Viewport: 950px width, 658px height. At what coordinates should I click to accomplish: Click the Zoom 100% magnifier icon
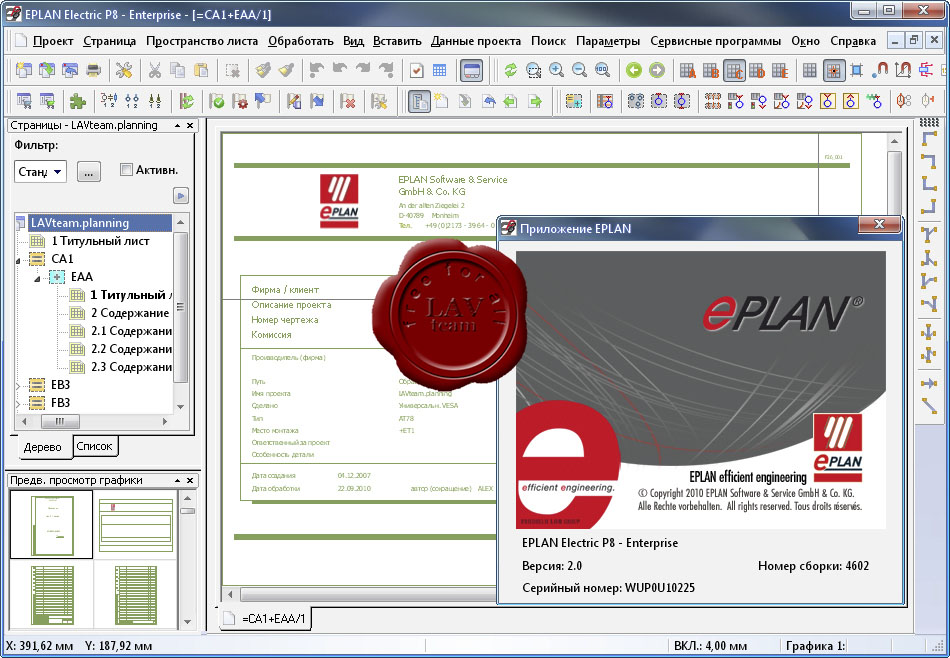602,70
